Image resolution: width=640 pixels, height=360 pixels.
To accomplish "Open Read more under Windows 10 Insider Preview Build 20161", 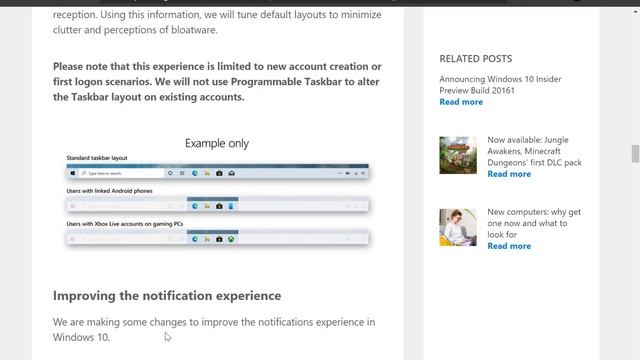I will [x=461, y=102].
